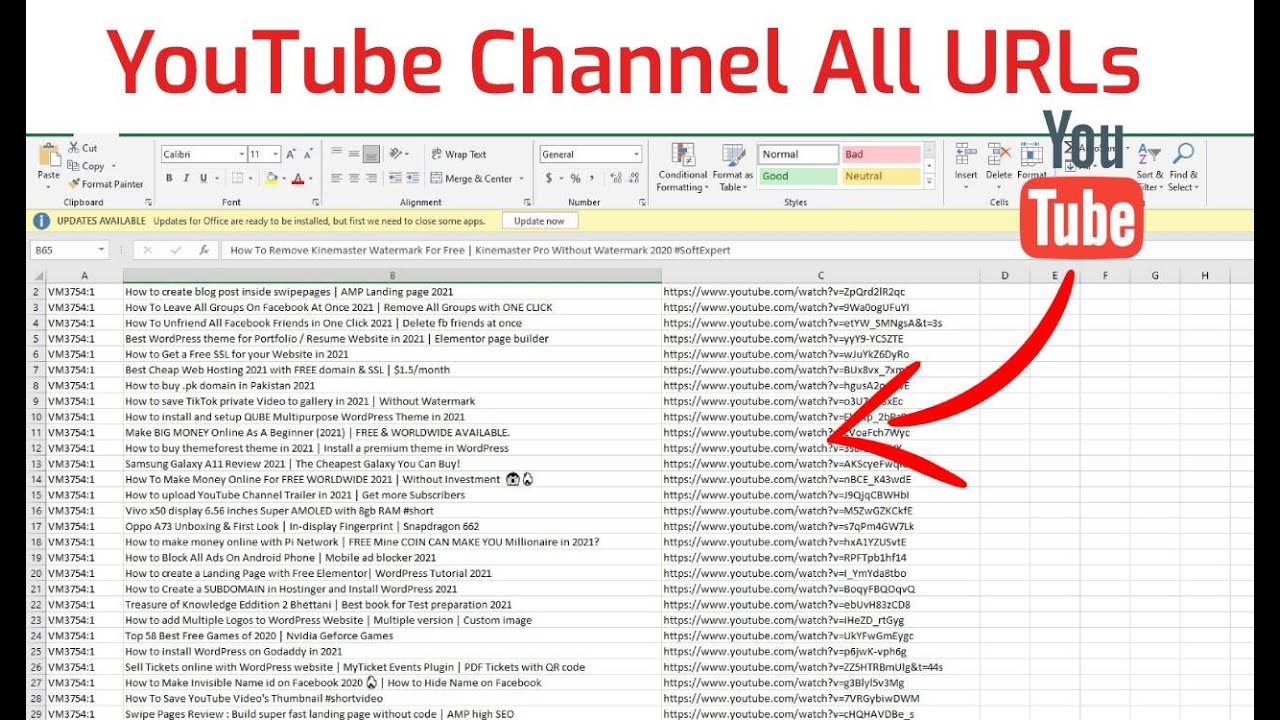Center text horizontally in the cell
Image resolution: width=1280 pixels, height=720 pixels.
point(354,179)
